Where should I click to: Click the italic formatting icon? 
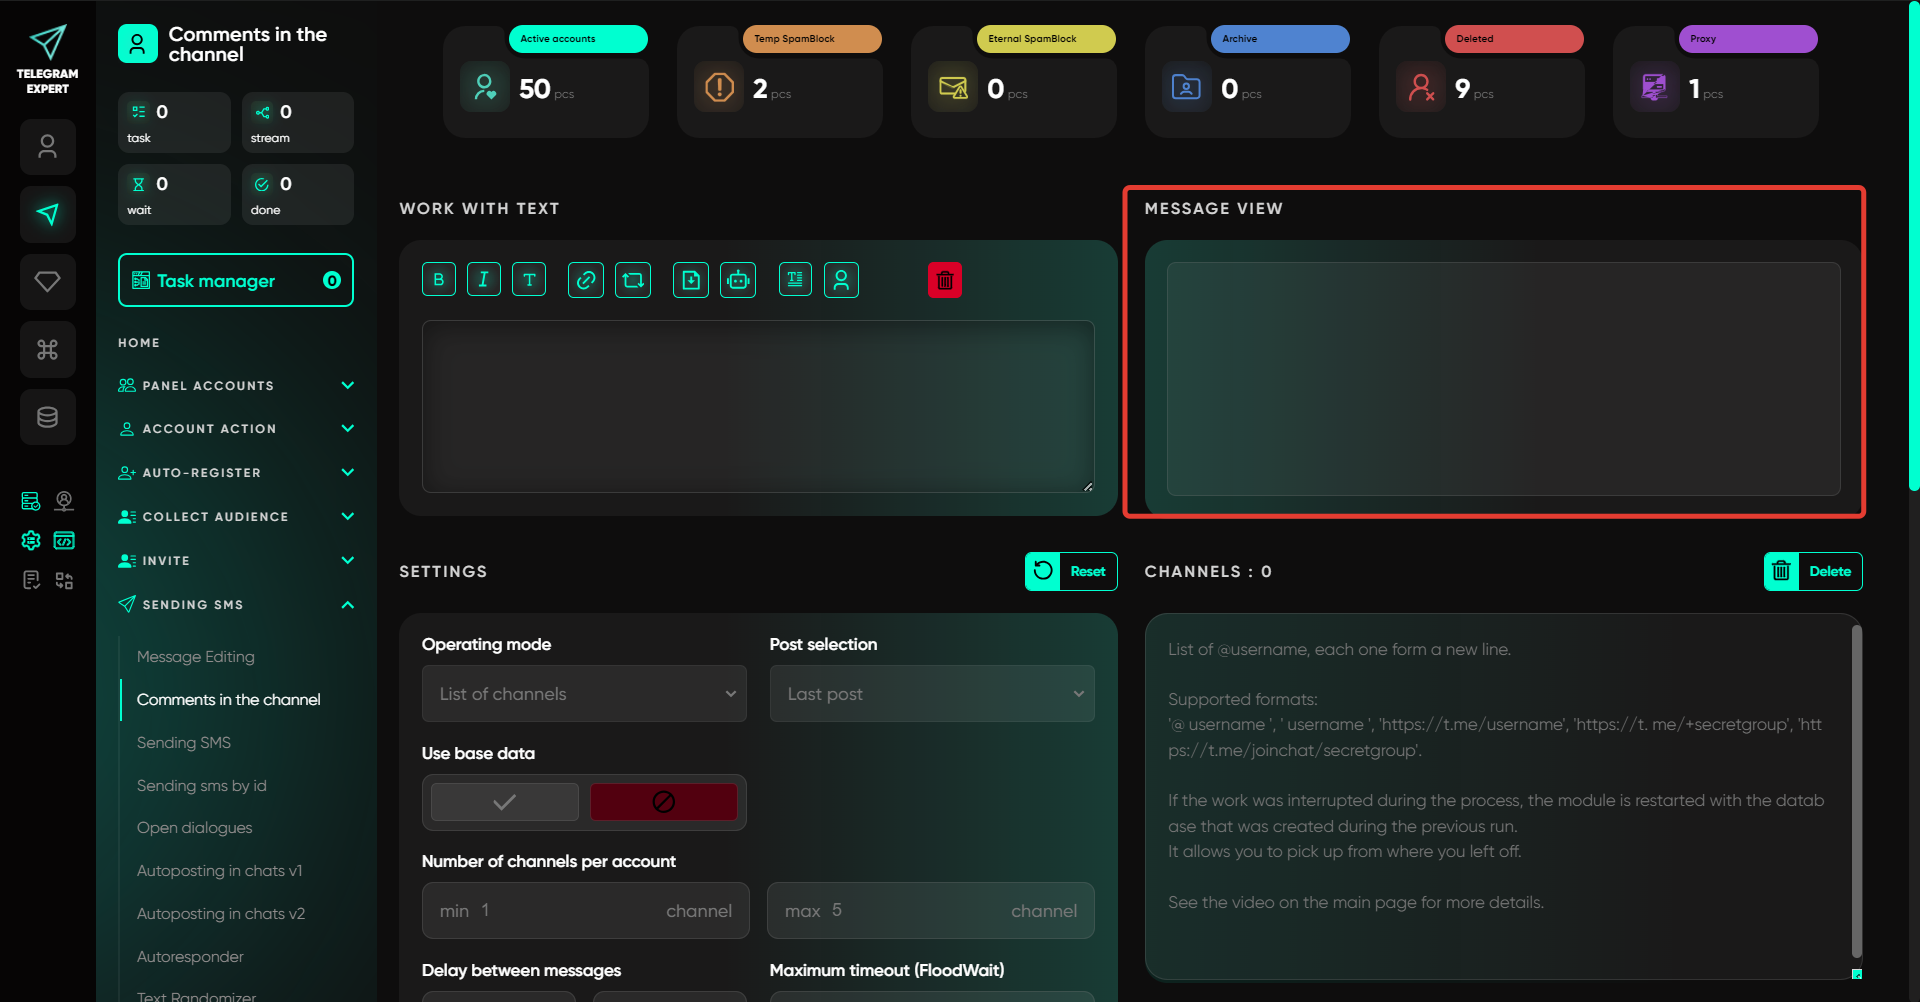point(484,280)
